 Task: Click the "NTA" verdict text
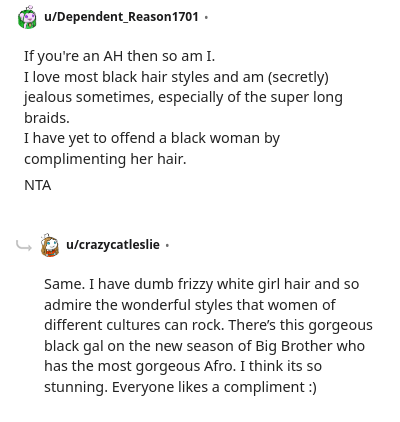pyautogui.click(x=37, y=185)
